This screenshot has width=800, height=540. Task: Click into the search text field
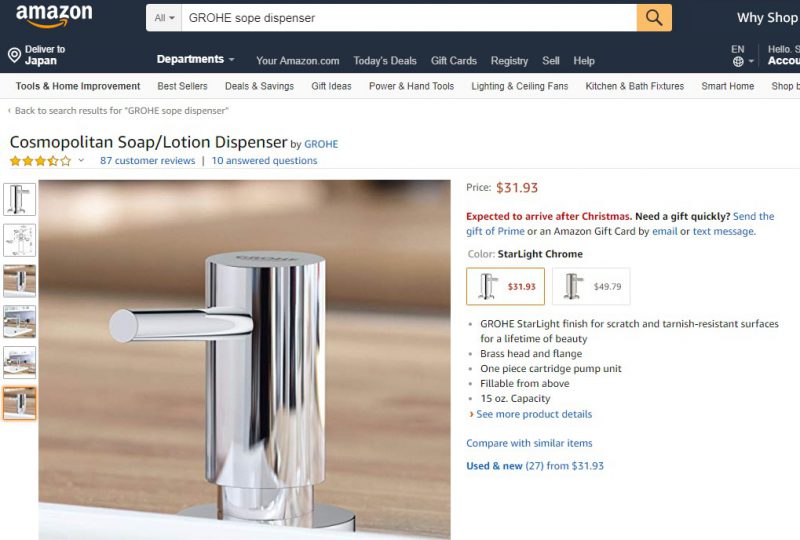point(409,18)
